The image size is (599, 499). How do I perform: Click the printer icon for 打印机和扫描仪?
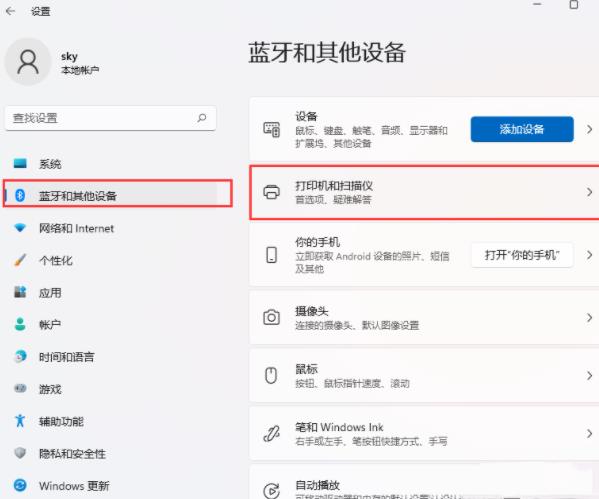click(x=272, y=192)
